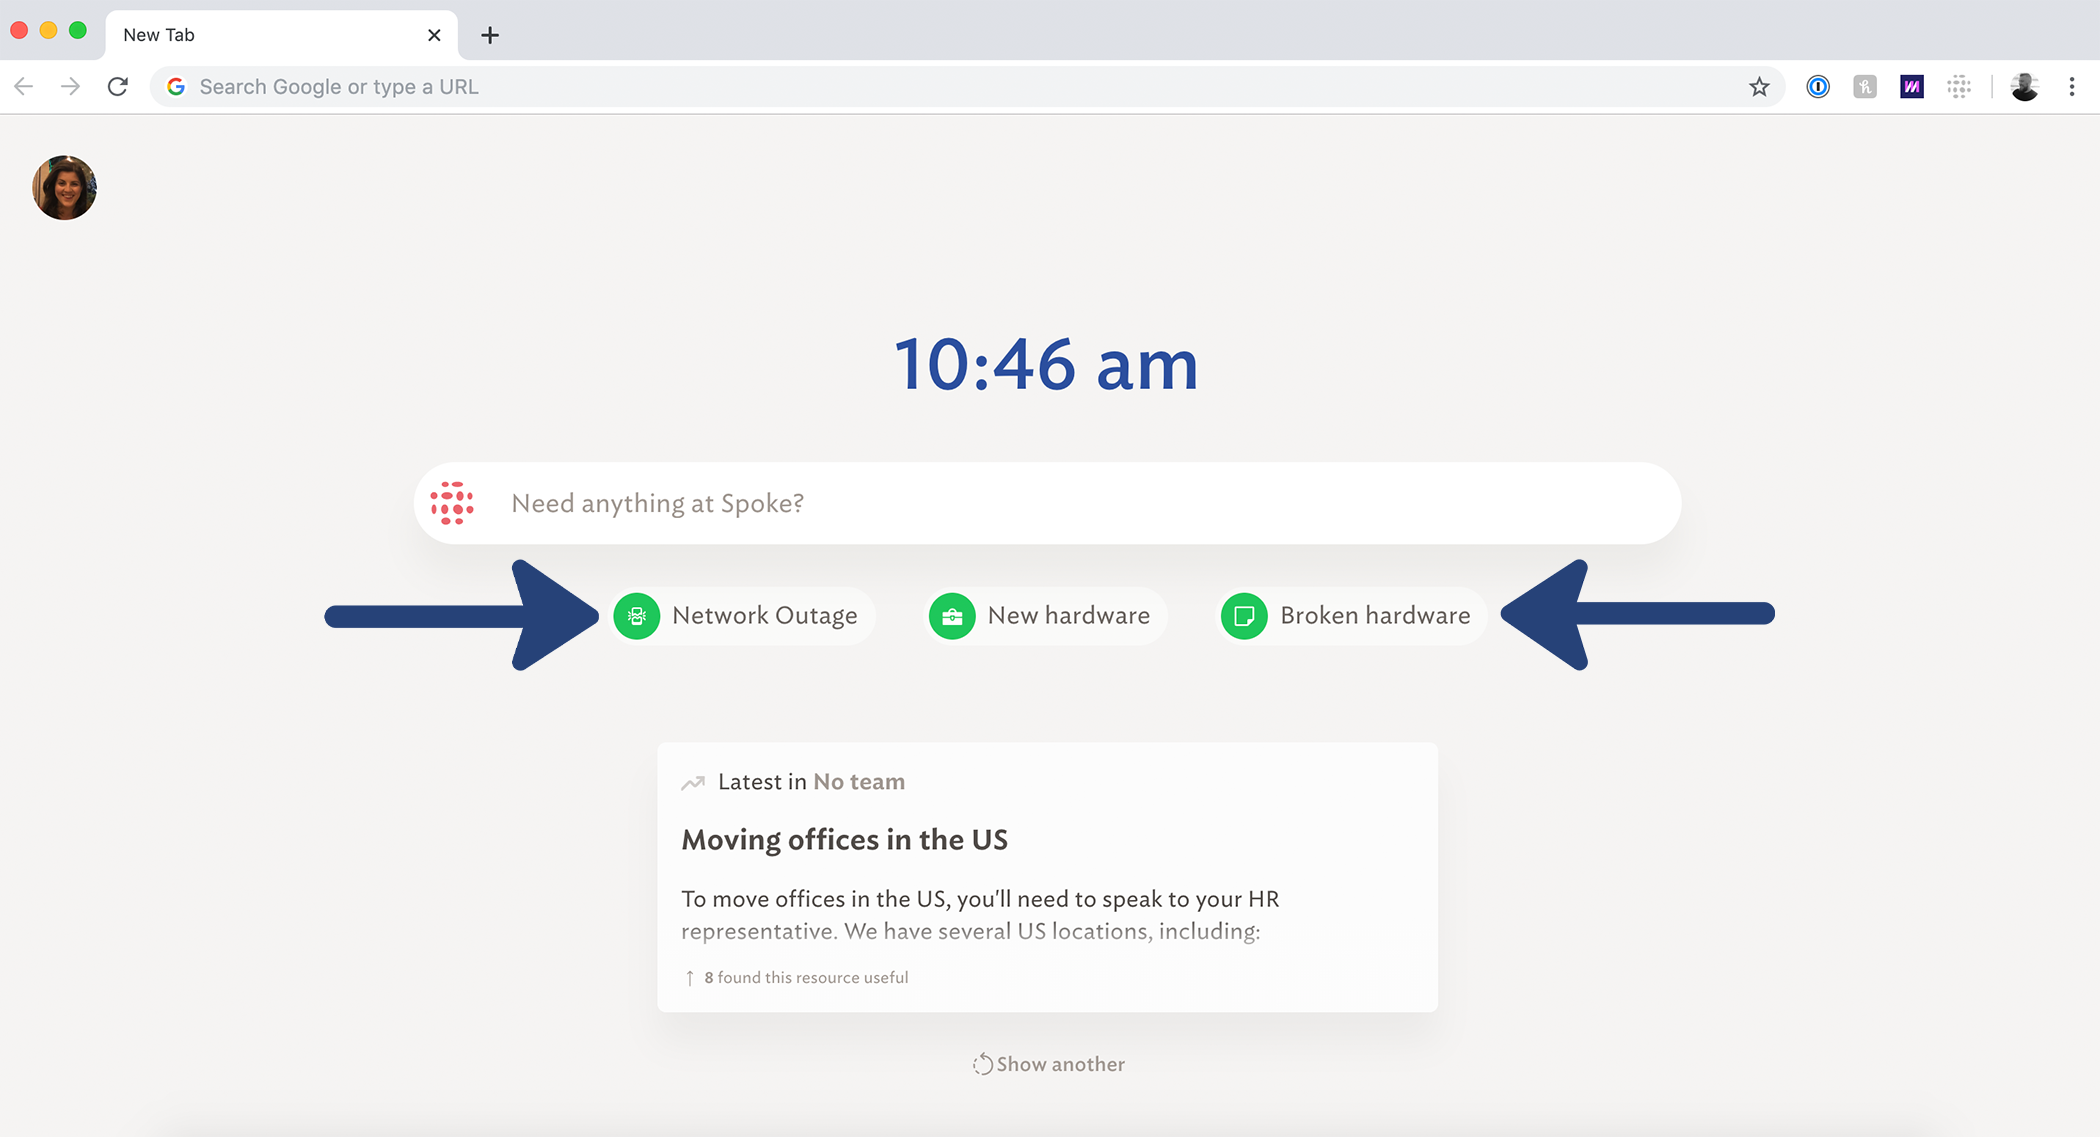
Task: Focus the Google search or URL bar
Action: coord(967,87)
